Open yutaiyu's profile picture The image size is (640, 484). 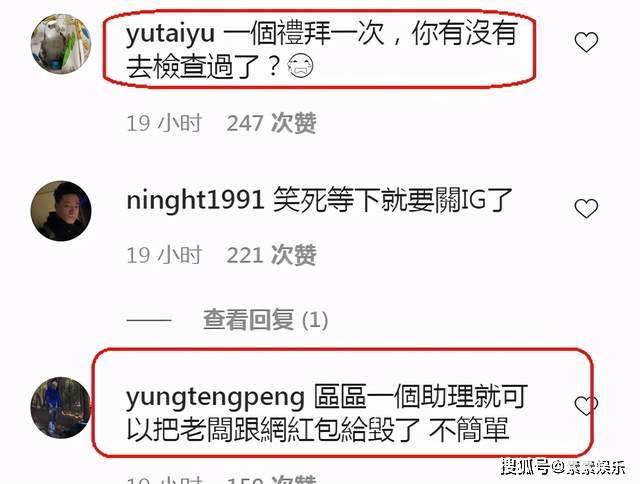pyautogui.click(x=61, y=44)
